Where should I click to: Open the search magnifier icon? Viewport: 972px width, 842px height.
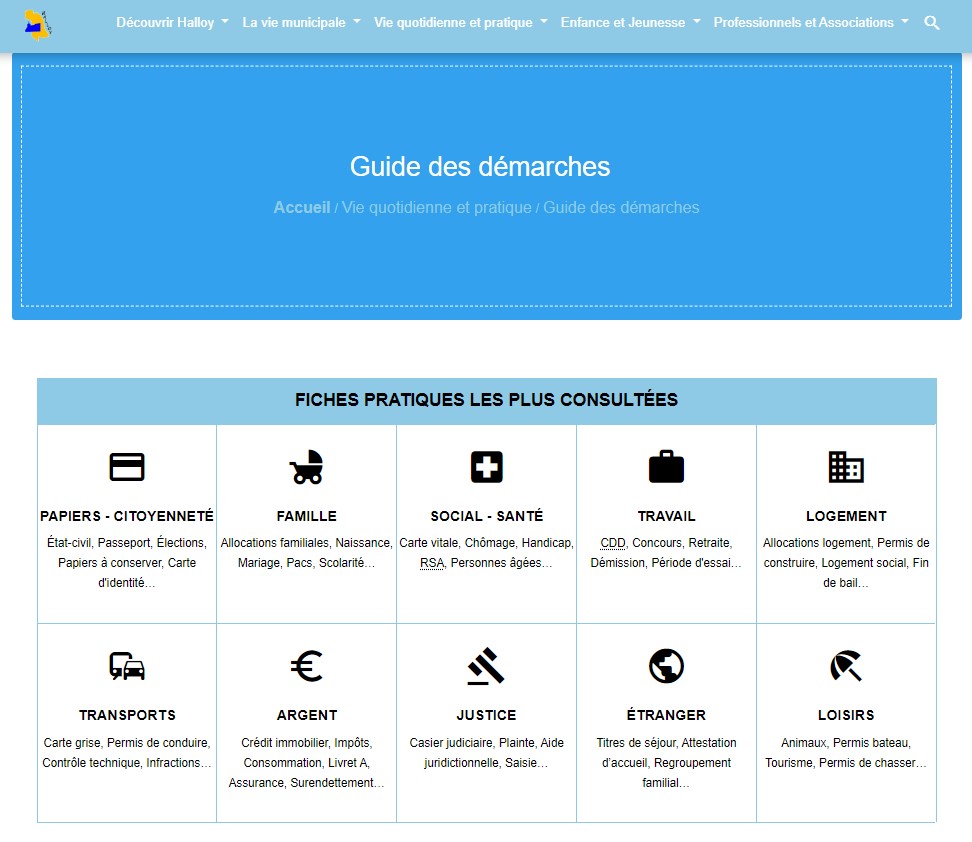(932, 23)
